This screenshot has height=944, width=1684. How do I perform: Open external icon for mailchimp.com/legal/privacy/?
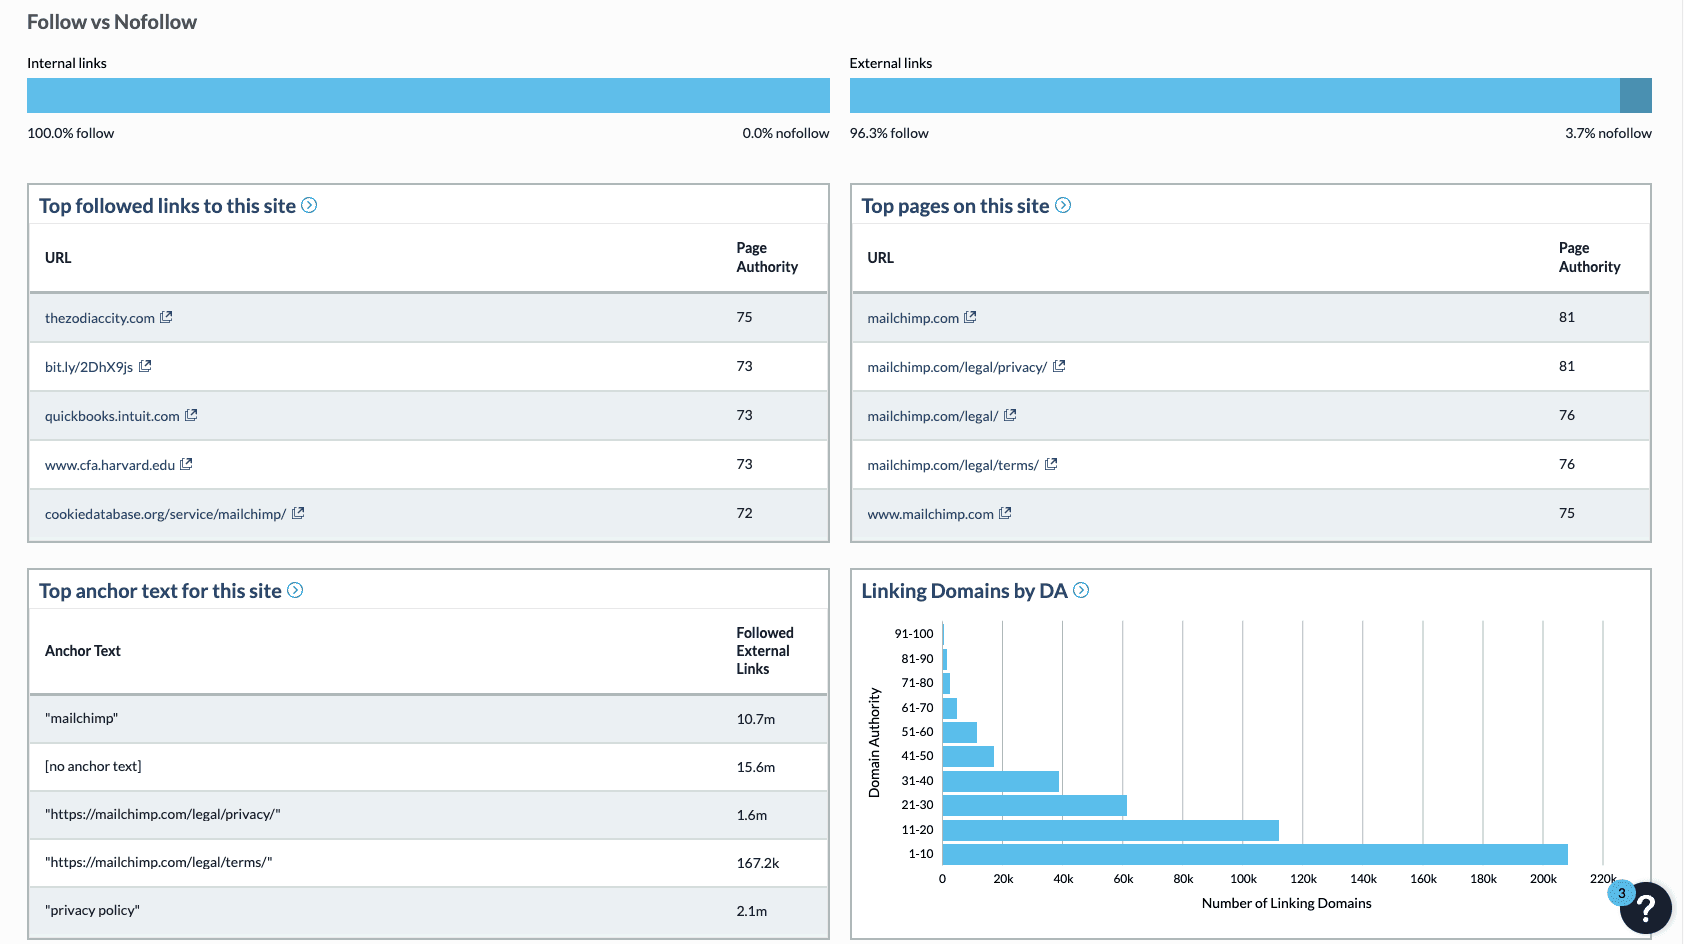pos(1059,366)
